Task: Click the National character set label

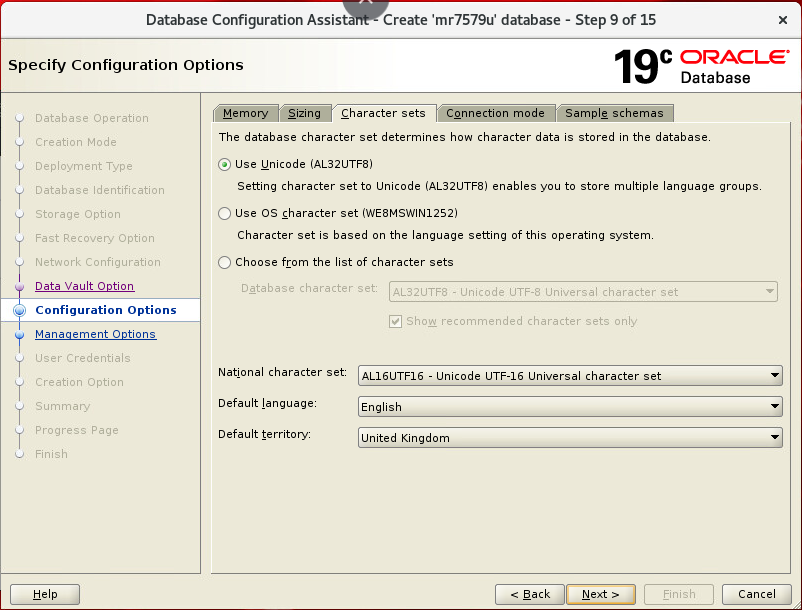Action: (x=282, y=372)
